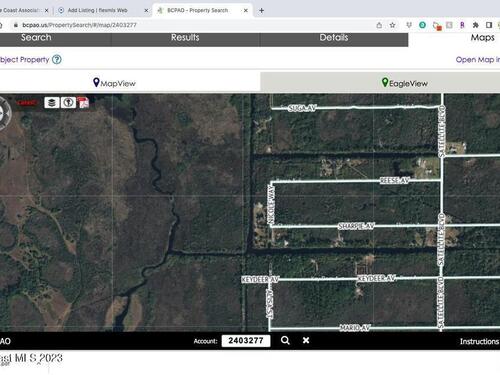Screen dimensions: 500x375
Task: Click the REESE AV street label
Action: pos(395,180)
